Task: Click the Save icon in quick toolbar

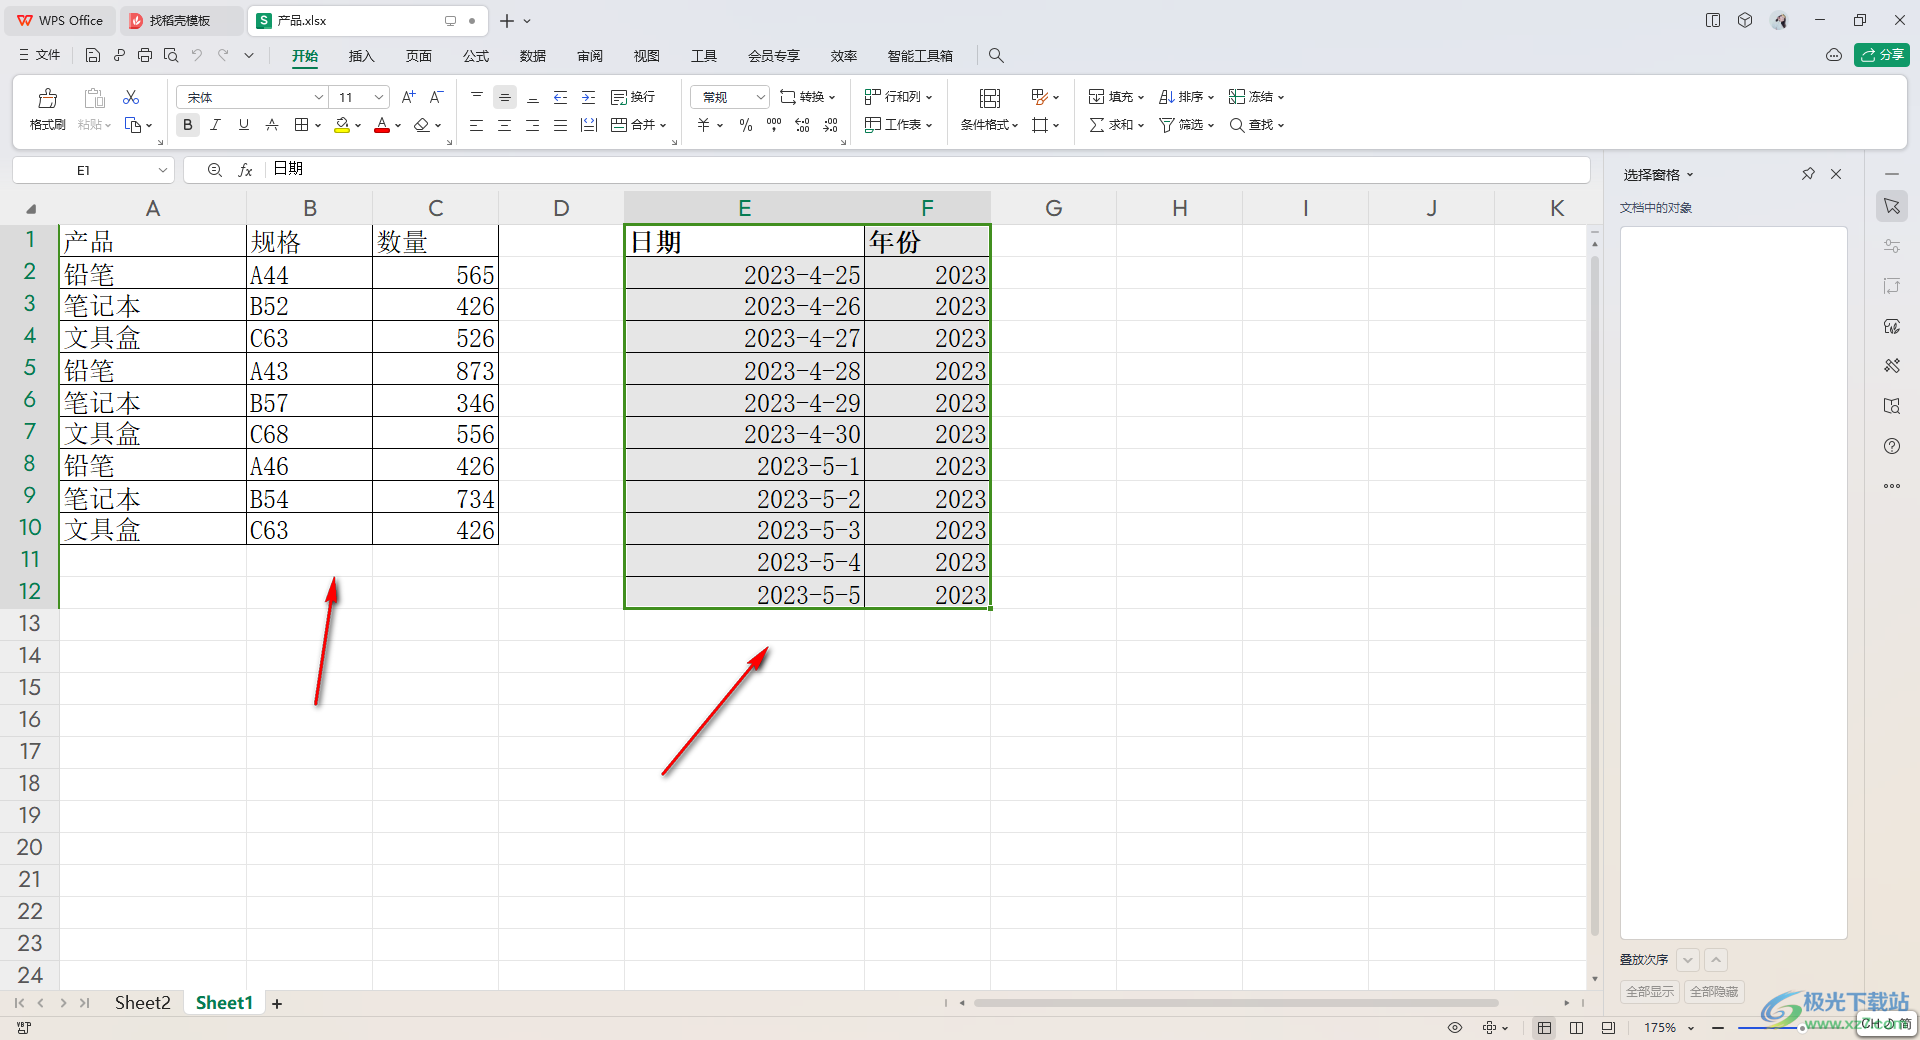Action: pos(93,56)
